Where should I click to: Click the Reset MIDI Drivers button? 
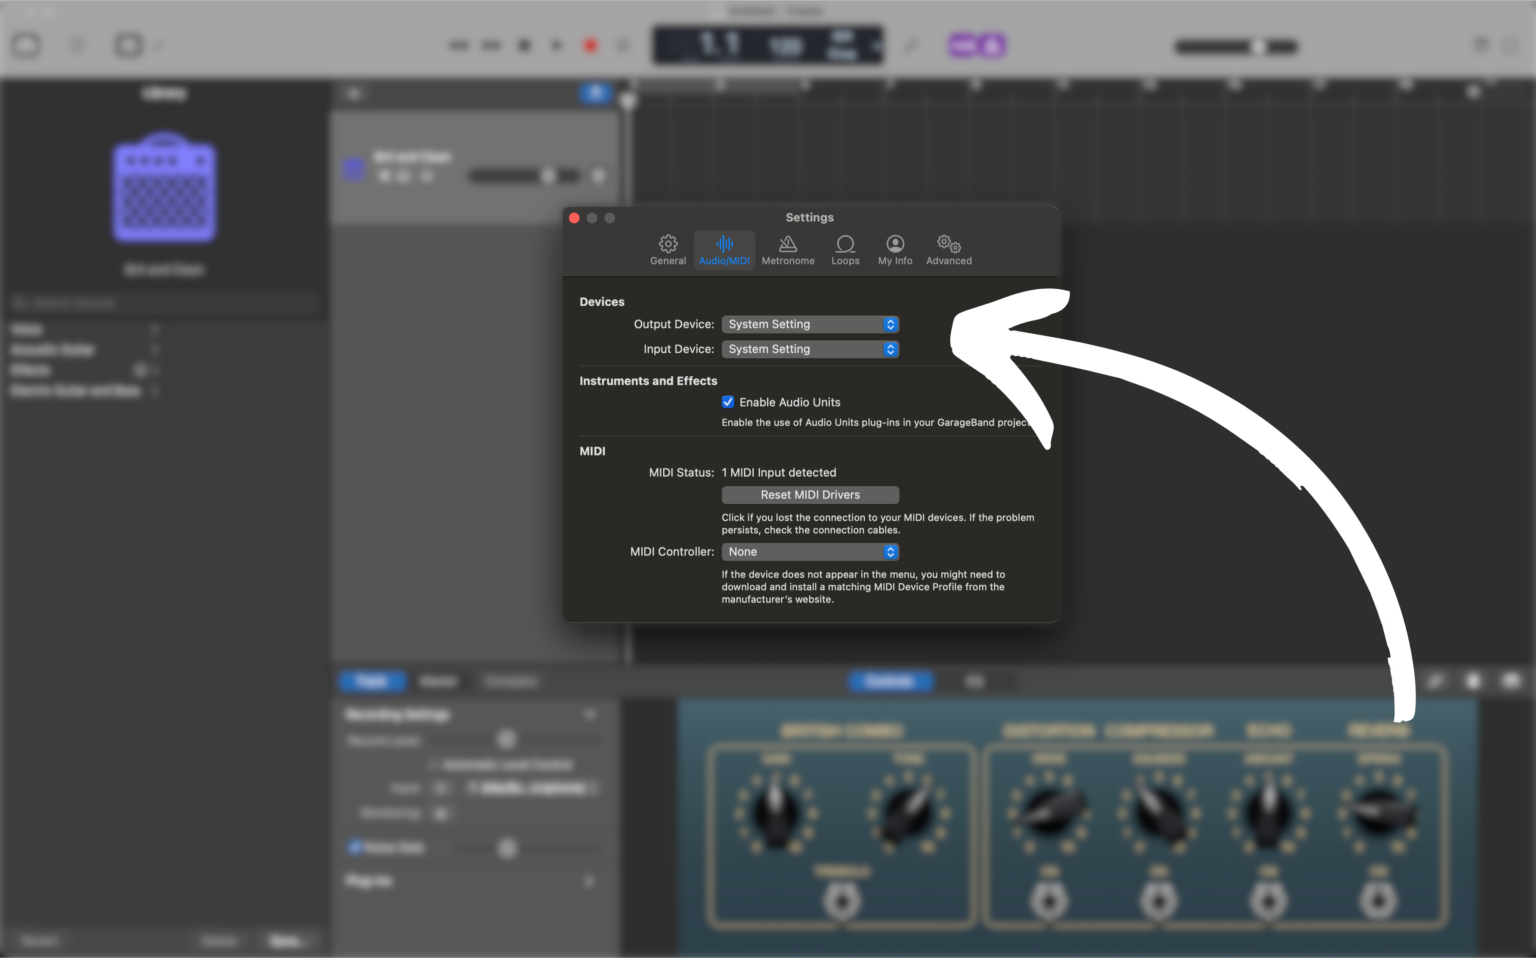tap(810, 495)
